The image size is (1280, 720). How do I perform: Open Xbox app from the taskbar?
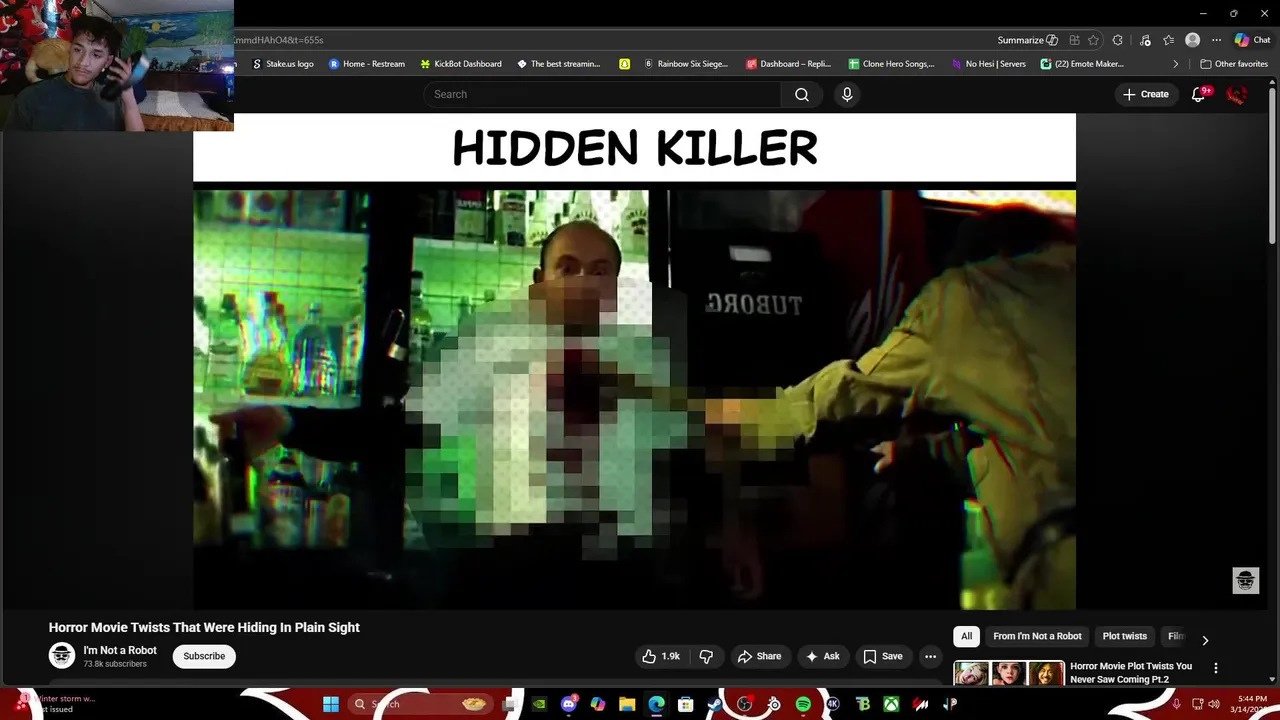click(x=891, y=704)
